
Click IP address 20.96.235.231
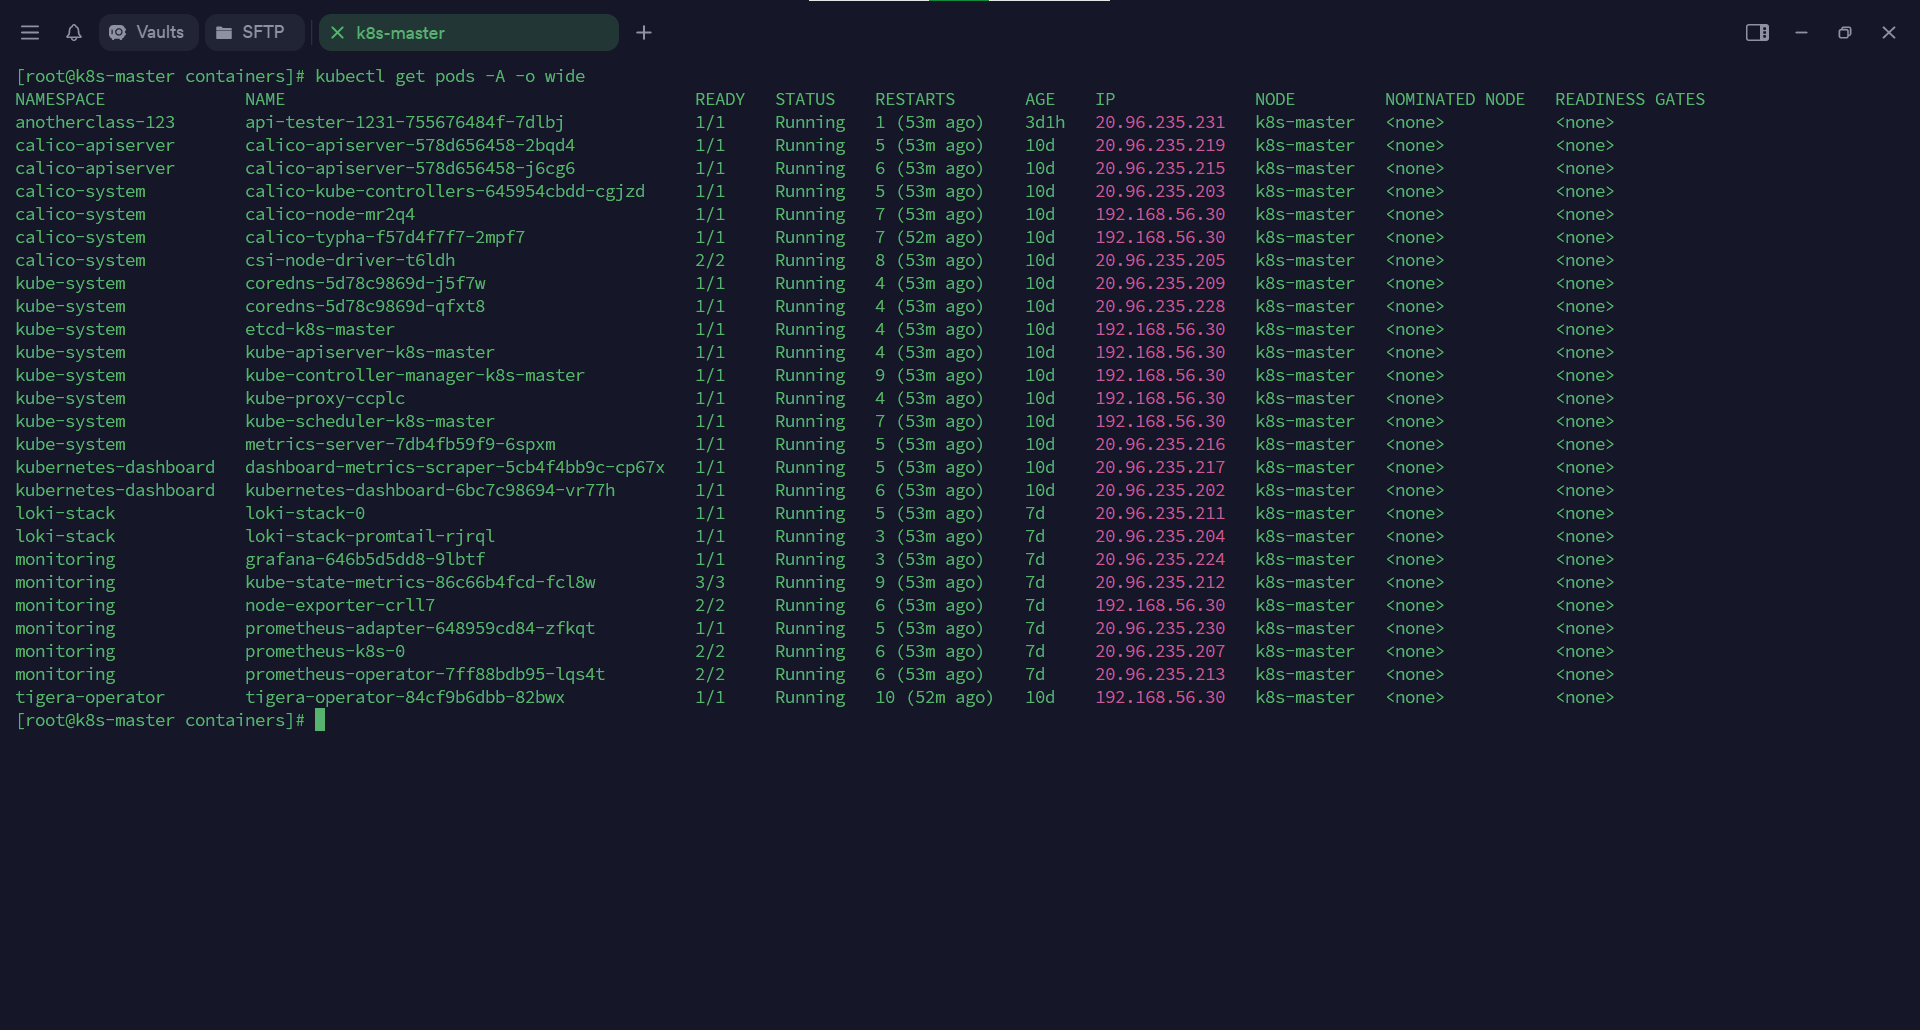(1160, 122)
